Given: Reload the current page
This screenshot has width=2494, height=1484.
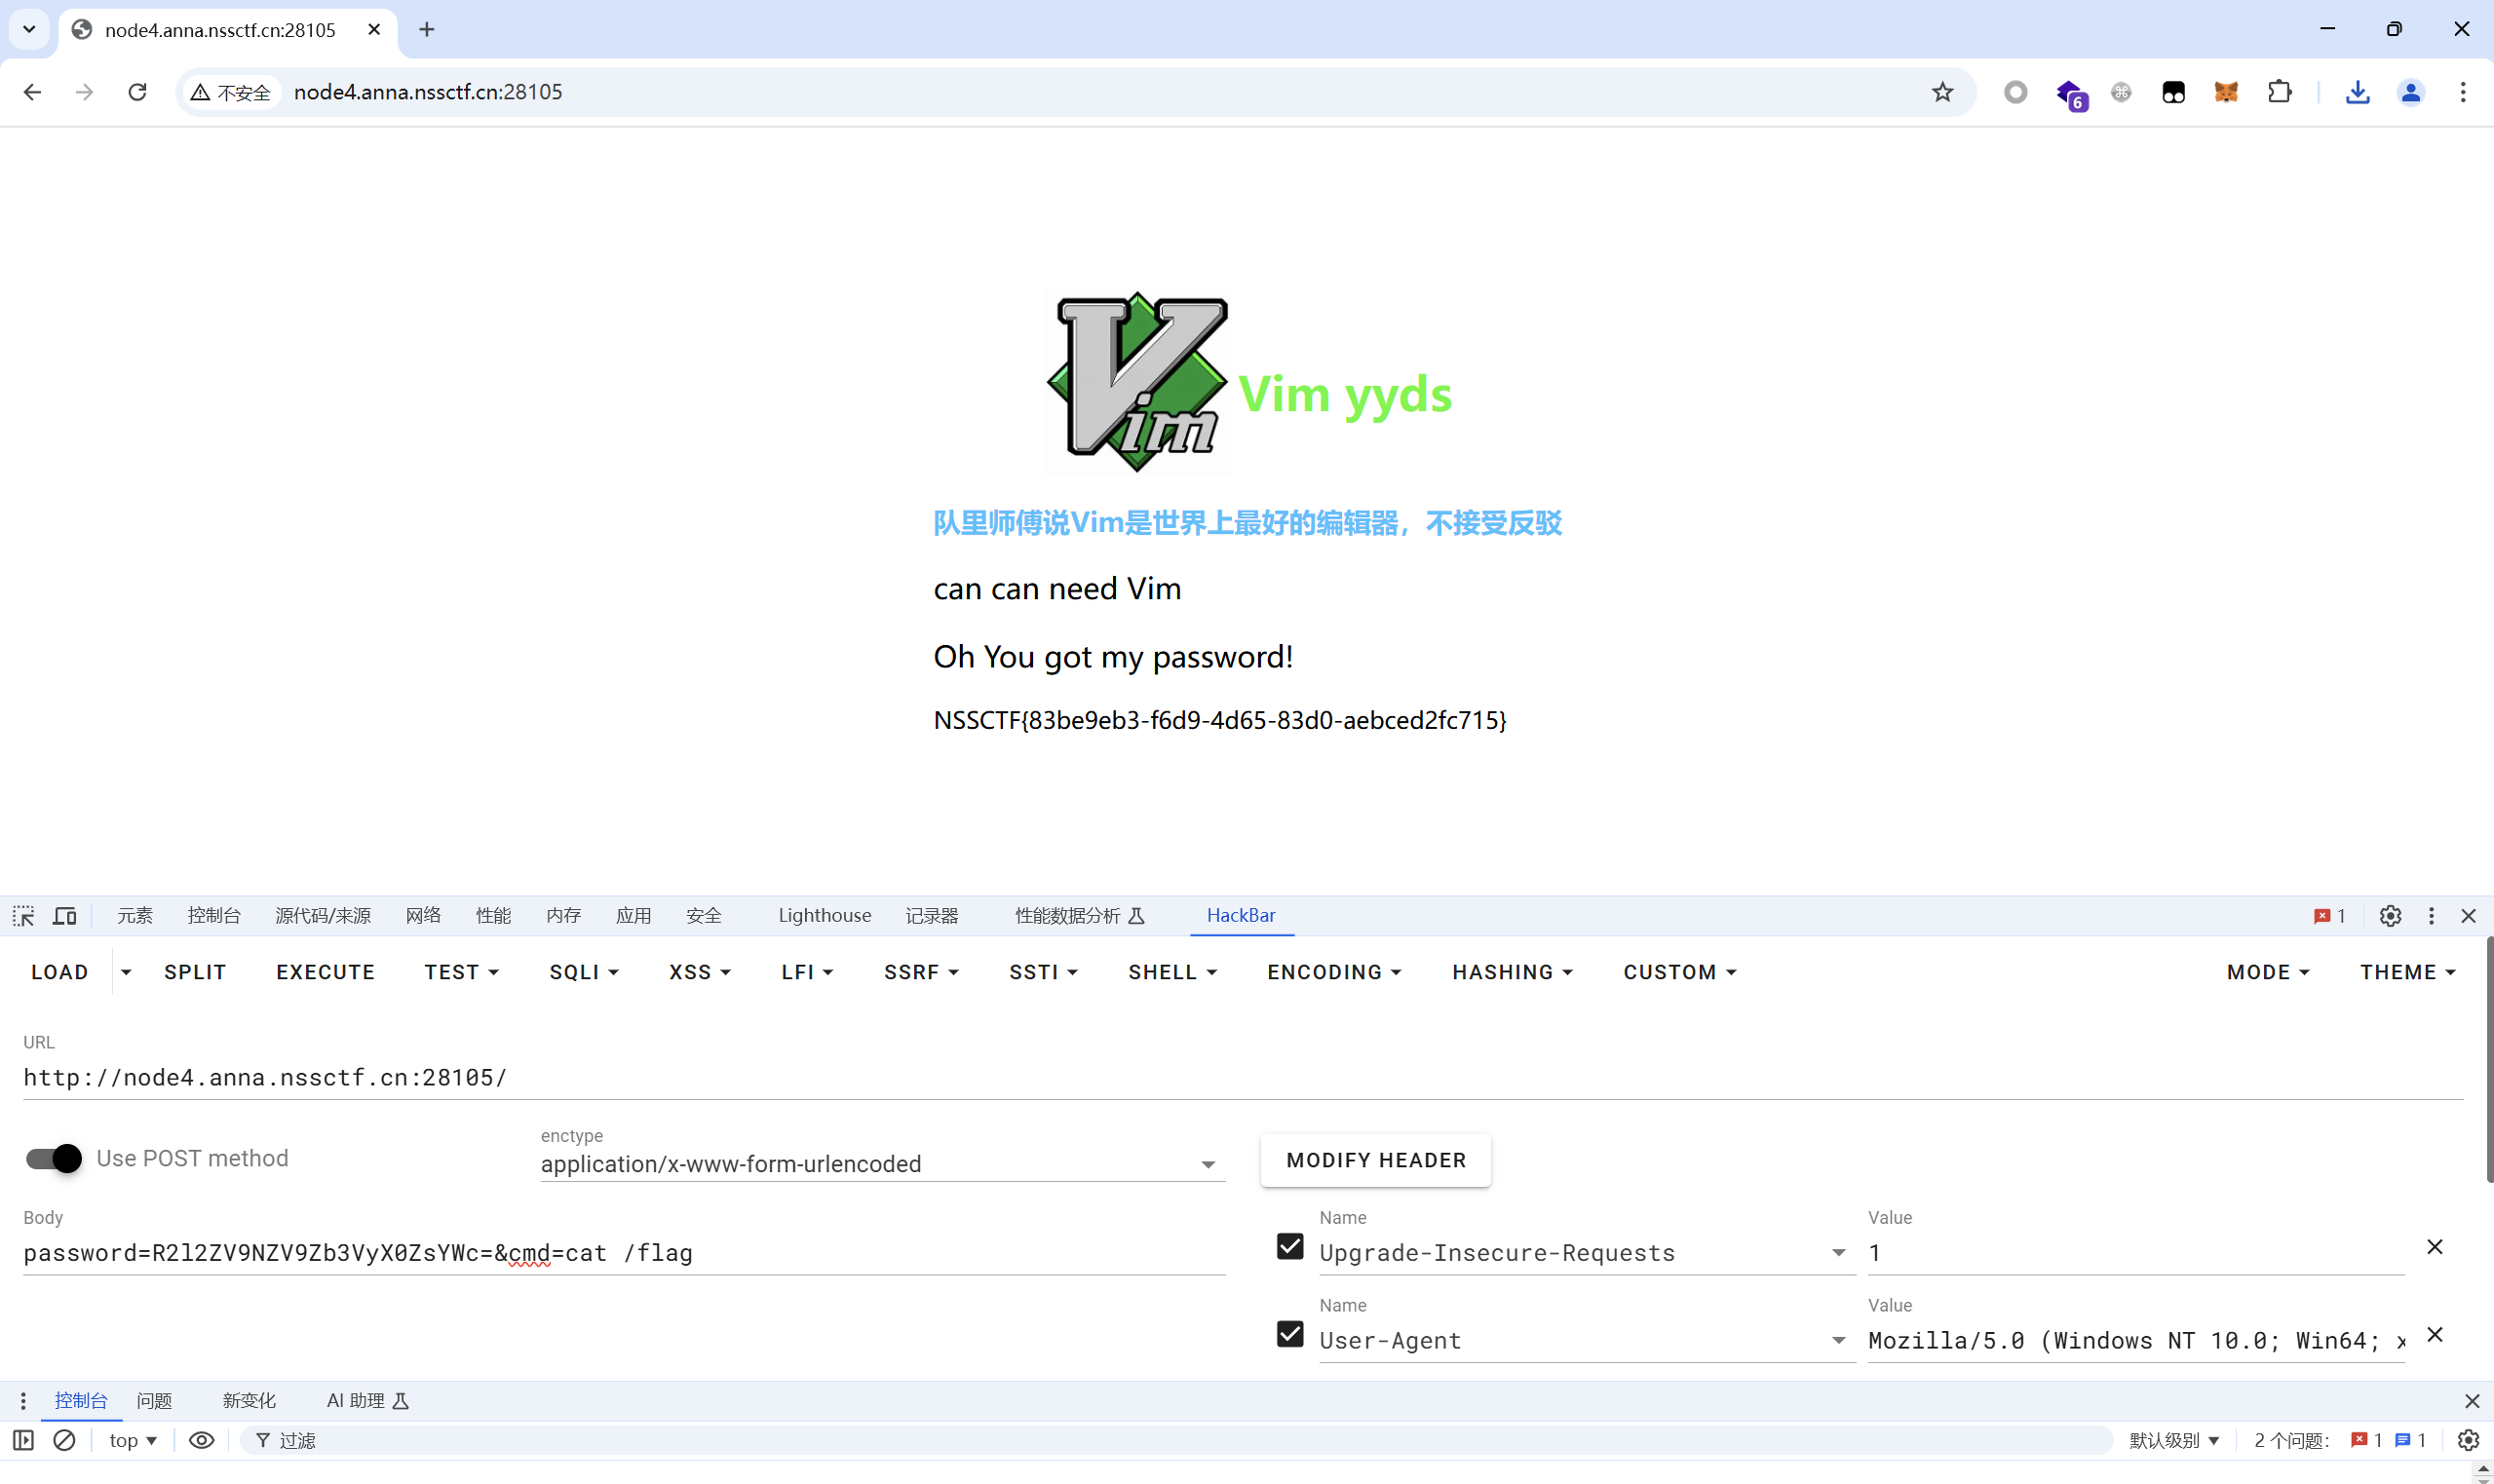Looking at the screenshot, I should (138, 92).
